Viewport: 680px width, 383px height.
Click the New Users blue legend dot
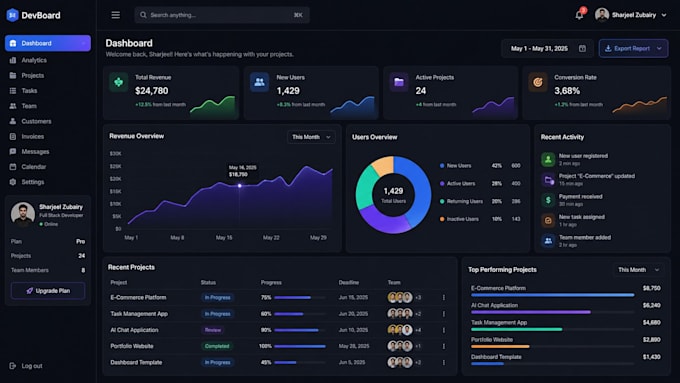pos(442,166)
